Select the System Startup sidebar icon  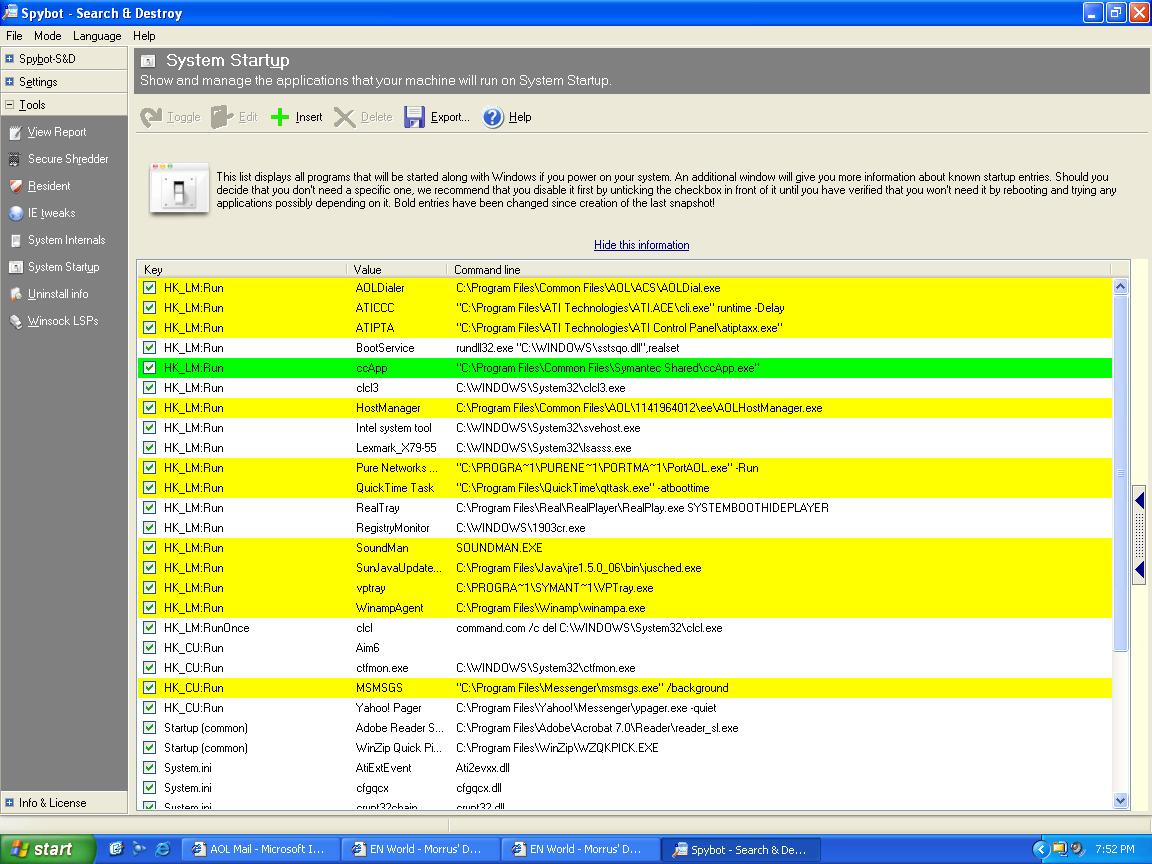point(15,267)
